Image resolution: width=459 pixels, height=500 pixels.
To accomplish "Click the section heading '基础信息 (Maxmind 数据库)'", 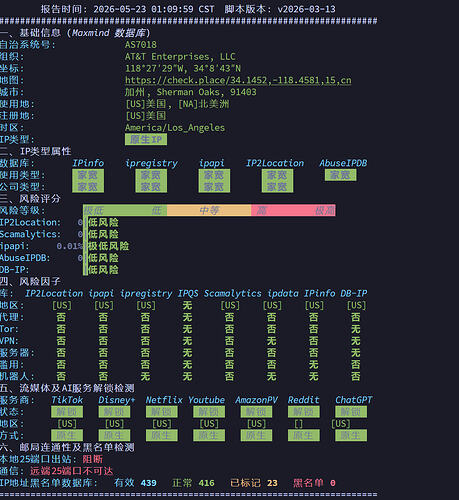I will 85,33.
